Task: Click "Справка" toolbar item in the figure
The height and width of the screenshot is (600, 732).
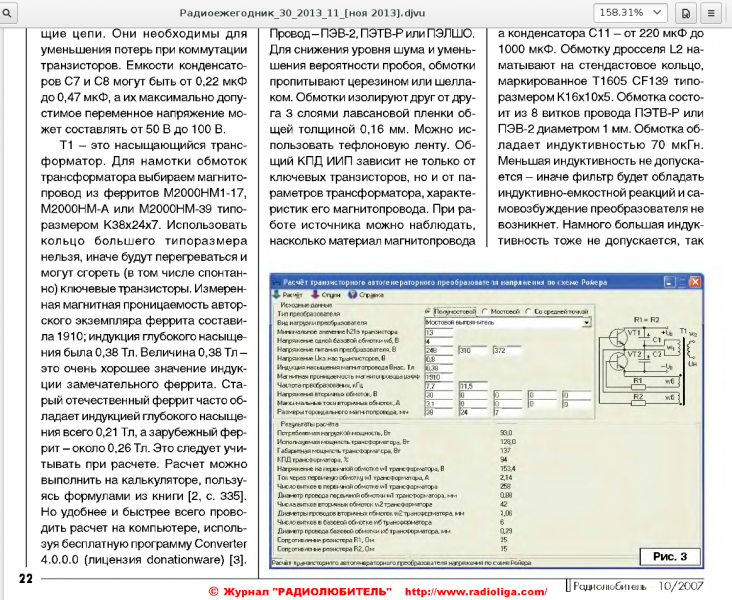Action: click(366, 295)
